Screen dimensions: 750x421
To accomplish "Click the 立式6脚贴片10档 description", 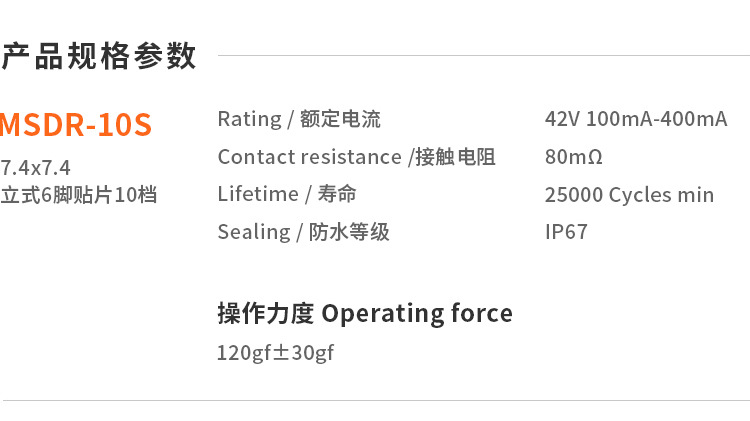I will coord(79,194).
